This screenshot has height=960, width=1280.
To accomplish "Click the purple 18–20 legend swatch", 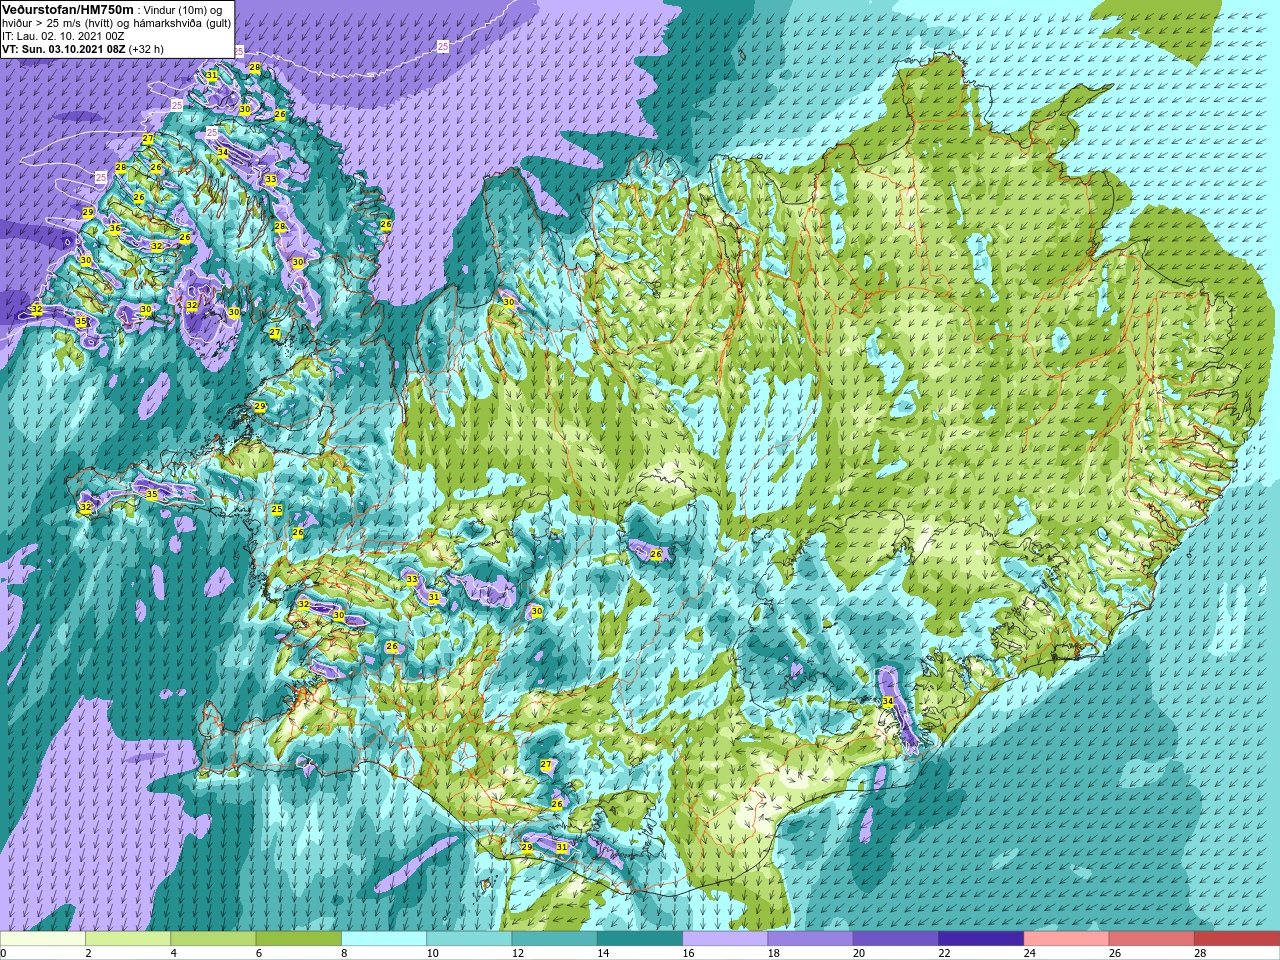I will point(810,939).
